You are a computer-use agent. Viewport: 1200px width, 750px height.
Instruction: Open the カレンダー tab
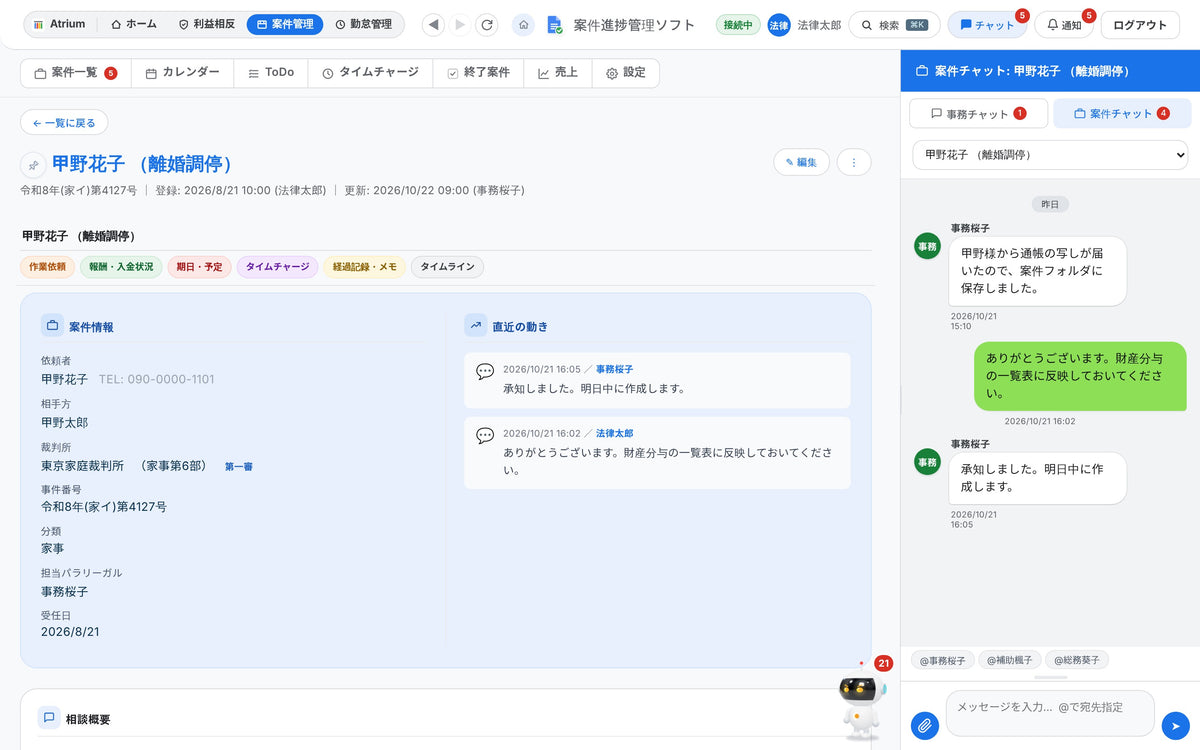coord(182,73)
